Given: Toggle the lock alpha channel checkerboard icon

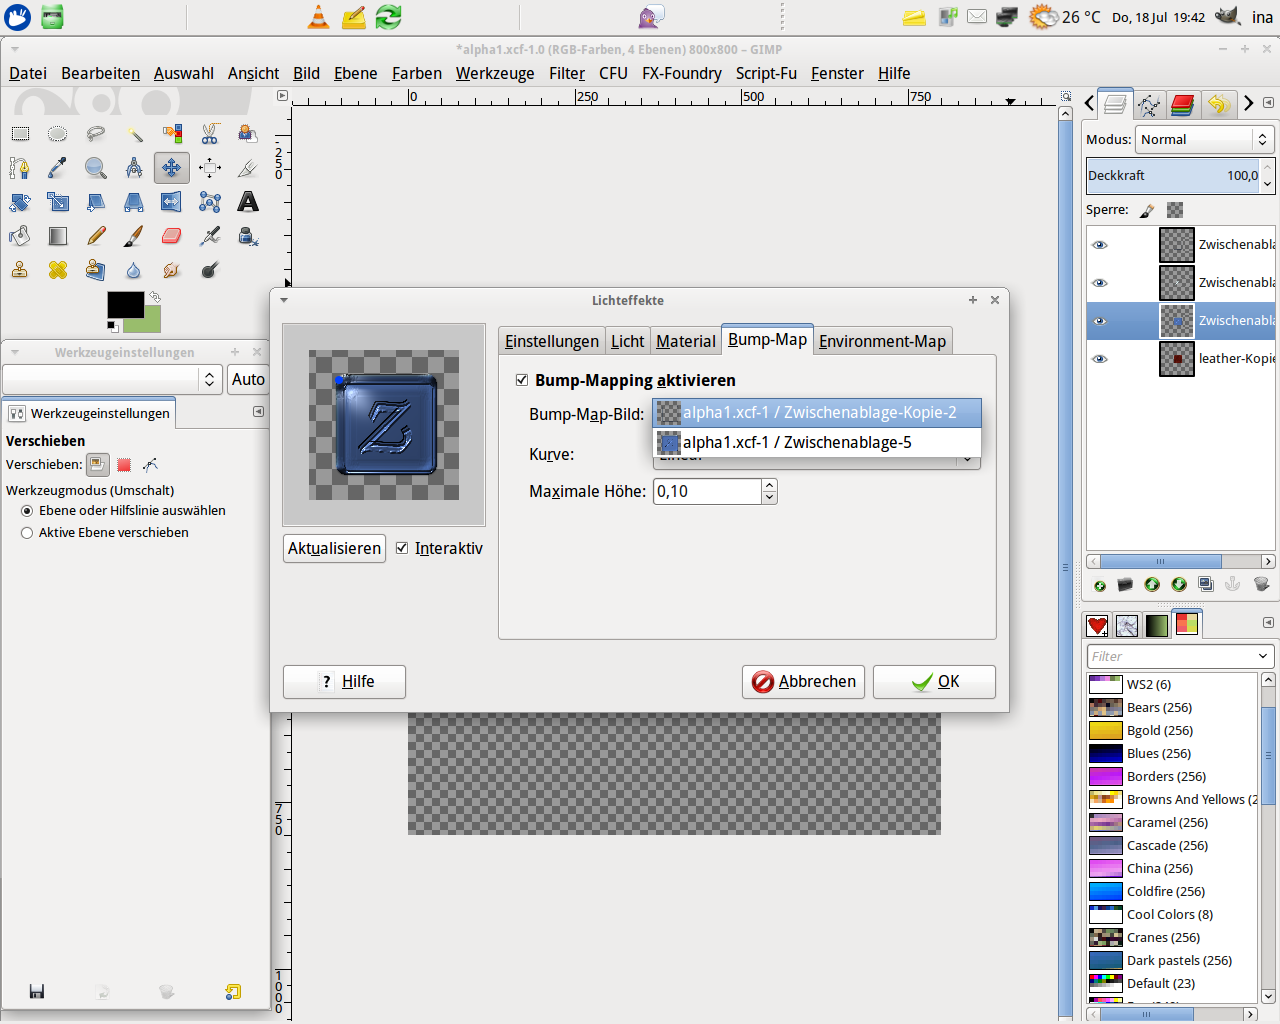Looking at the screenshot, I should point(1175,210).
